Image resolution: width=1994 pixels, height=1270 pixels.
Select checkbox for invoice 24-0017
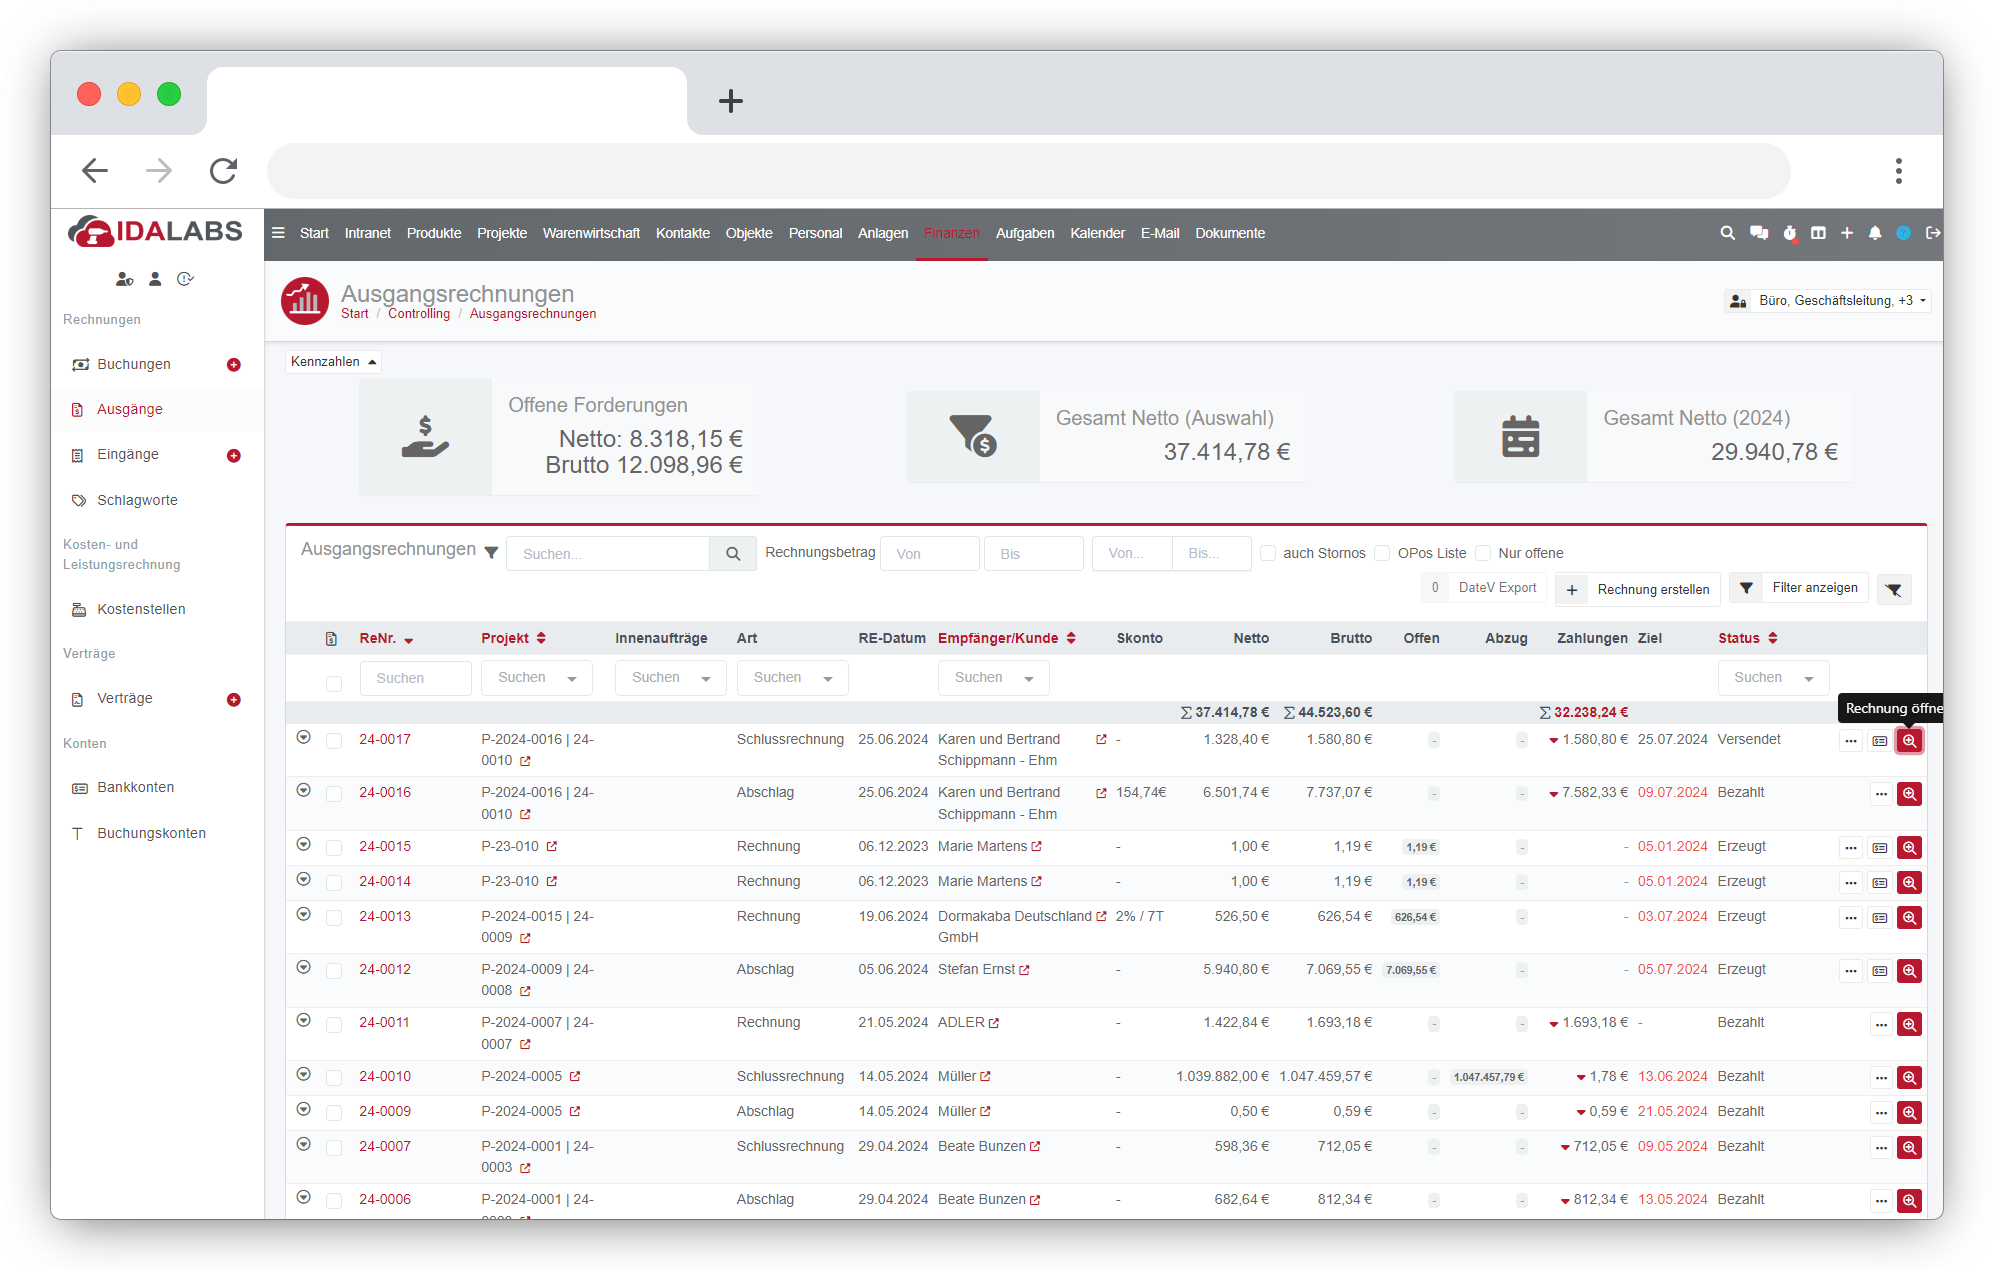pos(334,741)
